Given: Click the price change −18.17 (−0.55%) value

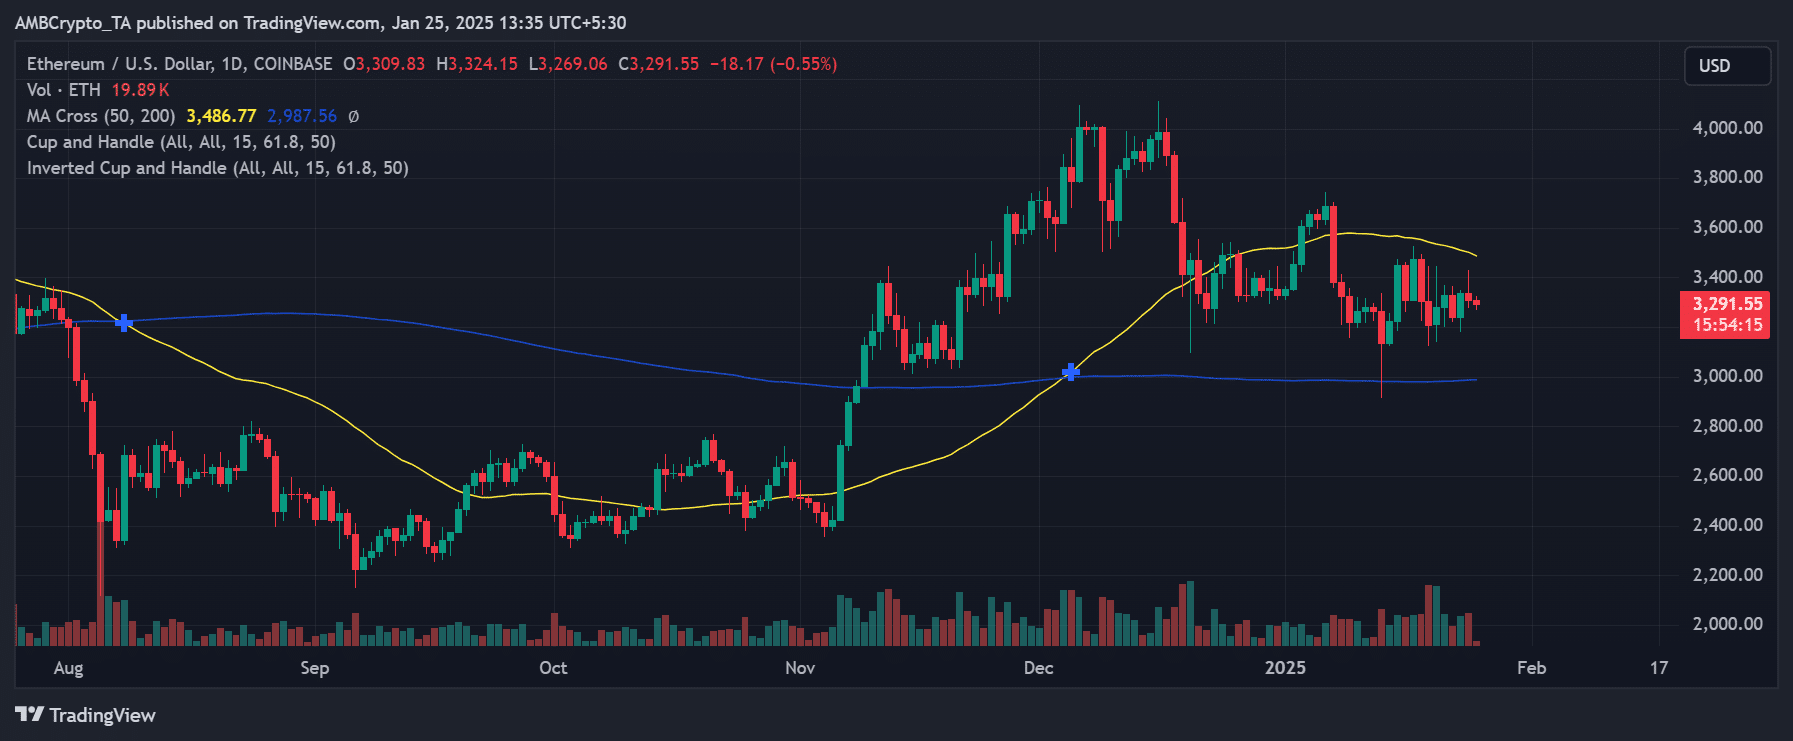Looking at the screenshot, I should point(774,64).
